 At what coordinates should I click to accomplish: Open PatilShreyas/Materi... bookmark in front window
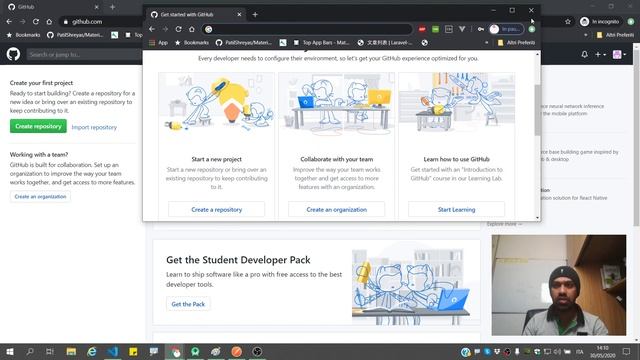[x=243, y=42]
